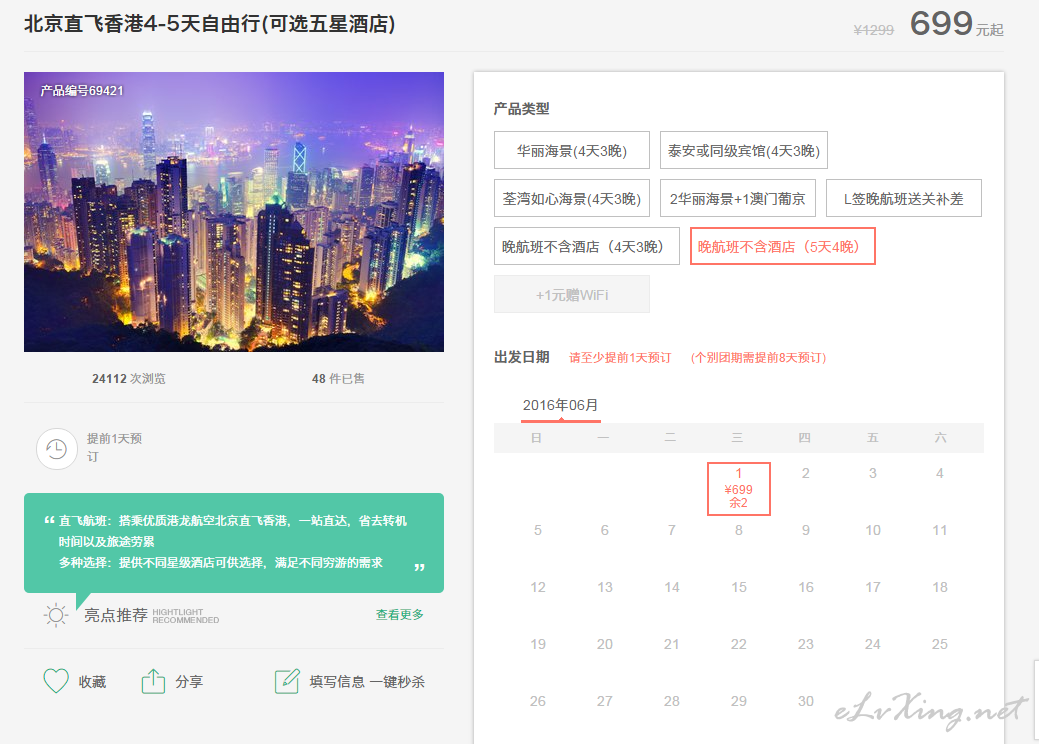Select product type 泰安或同级宾馆(4天3晚)
This screenshot has height=744, width=1039.
[743, 150]
